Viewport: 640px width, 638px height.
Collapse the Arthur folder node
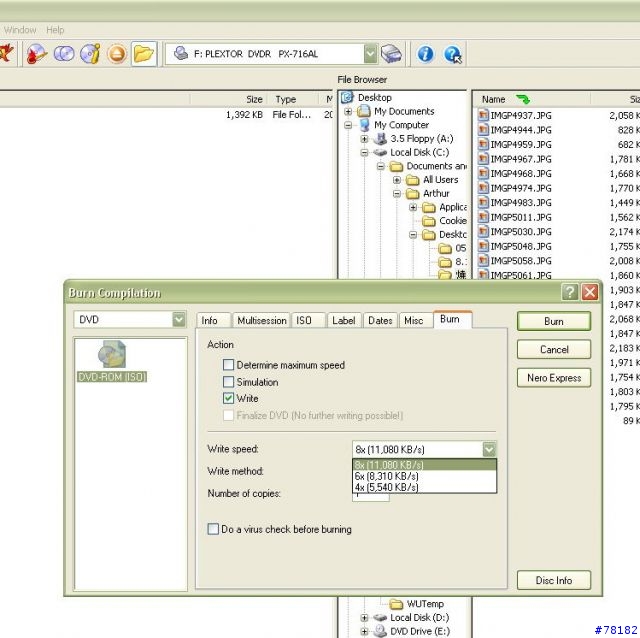397,193
